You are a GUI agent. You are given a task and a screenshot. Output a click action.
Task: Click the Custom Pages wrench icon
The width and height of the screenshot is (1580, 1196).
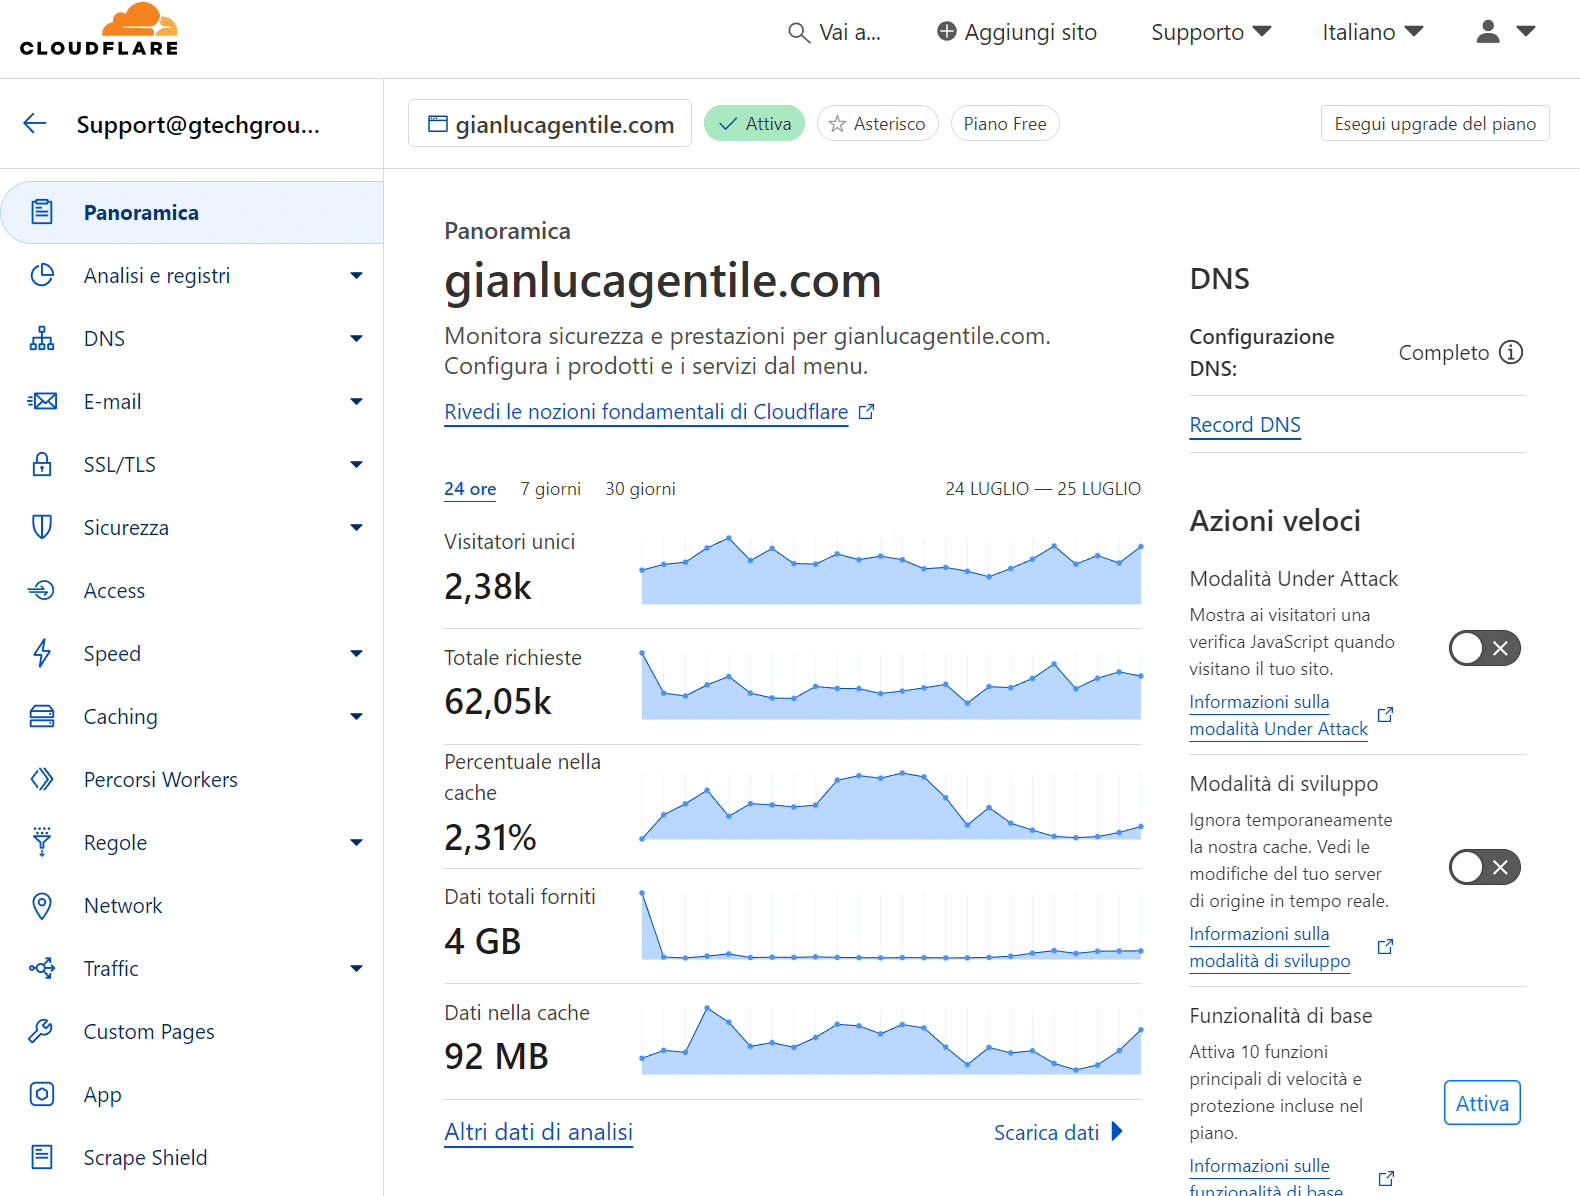[x=42, y=1031]
